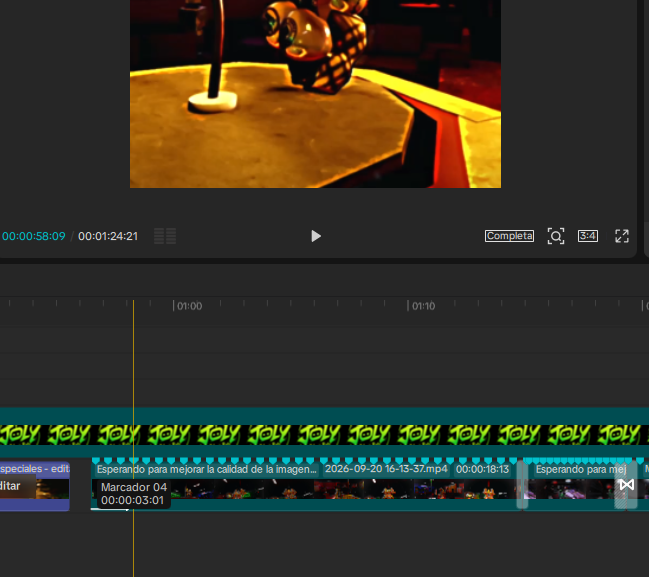Click the total duration 00:01:24:21

click(108, 236)
